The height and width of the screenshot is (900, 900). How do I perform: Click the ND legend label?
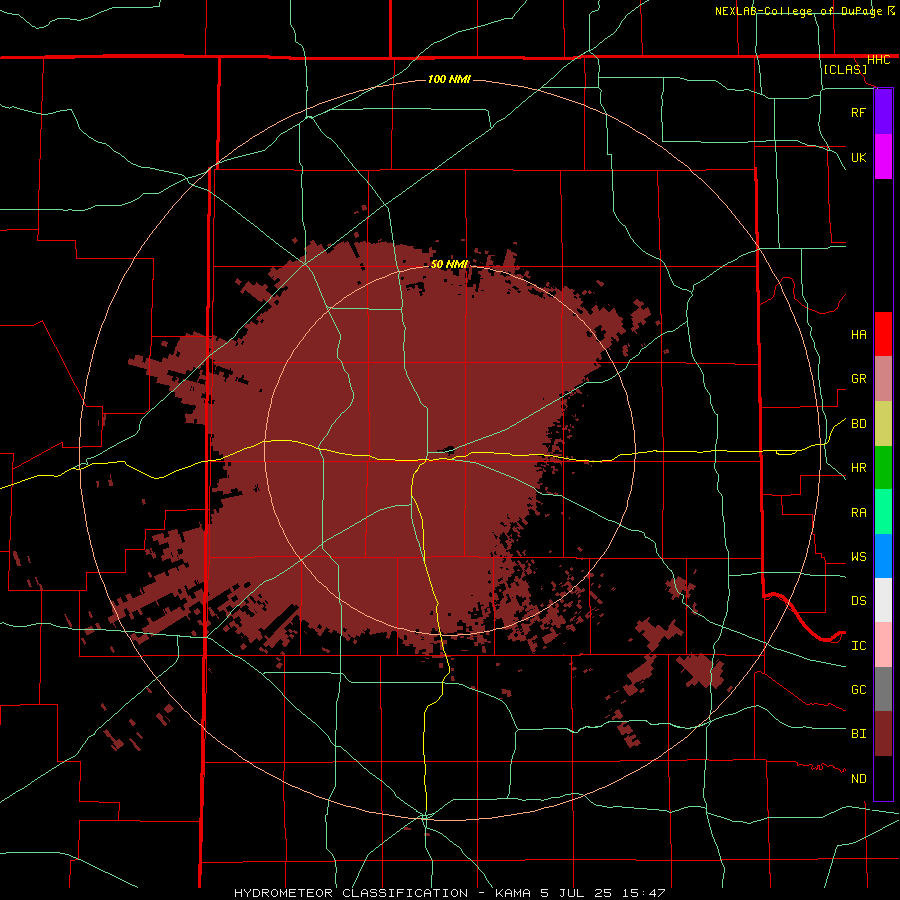[858, 779]
